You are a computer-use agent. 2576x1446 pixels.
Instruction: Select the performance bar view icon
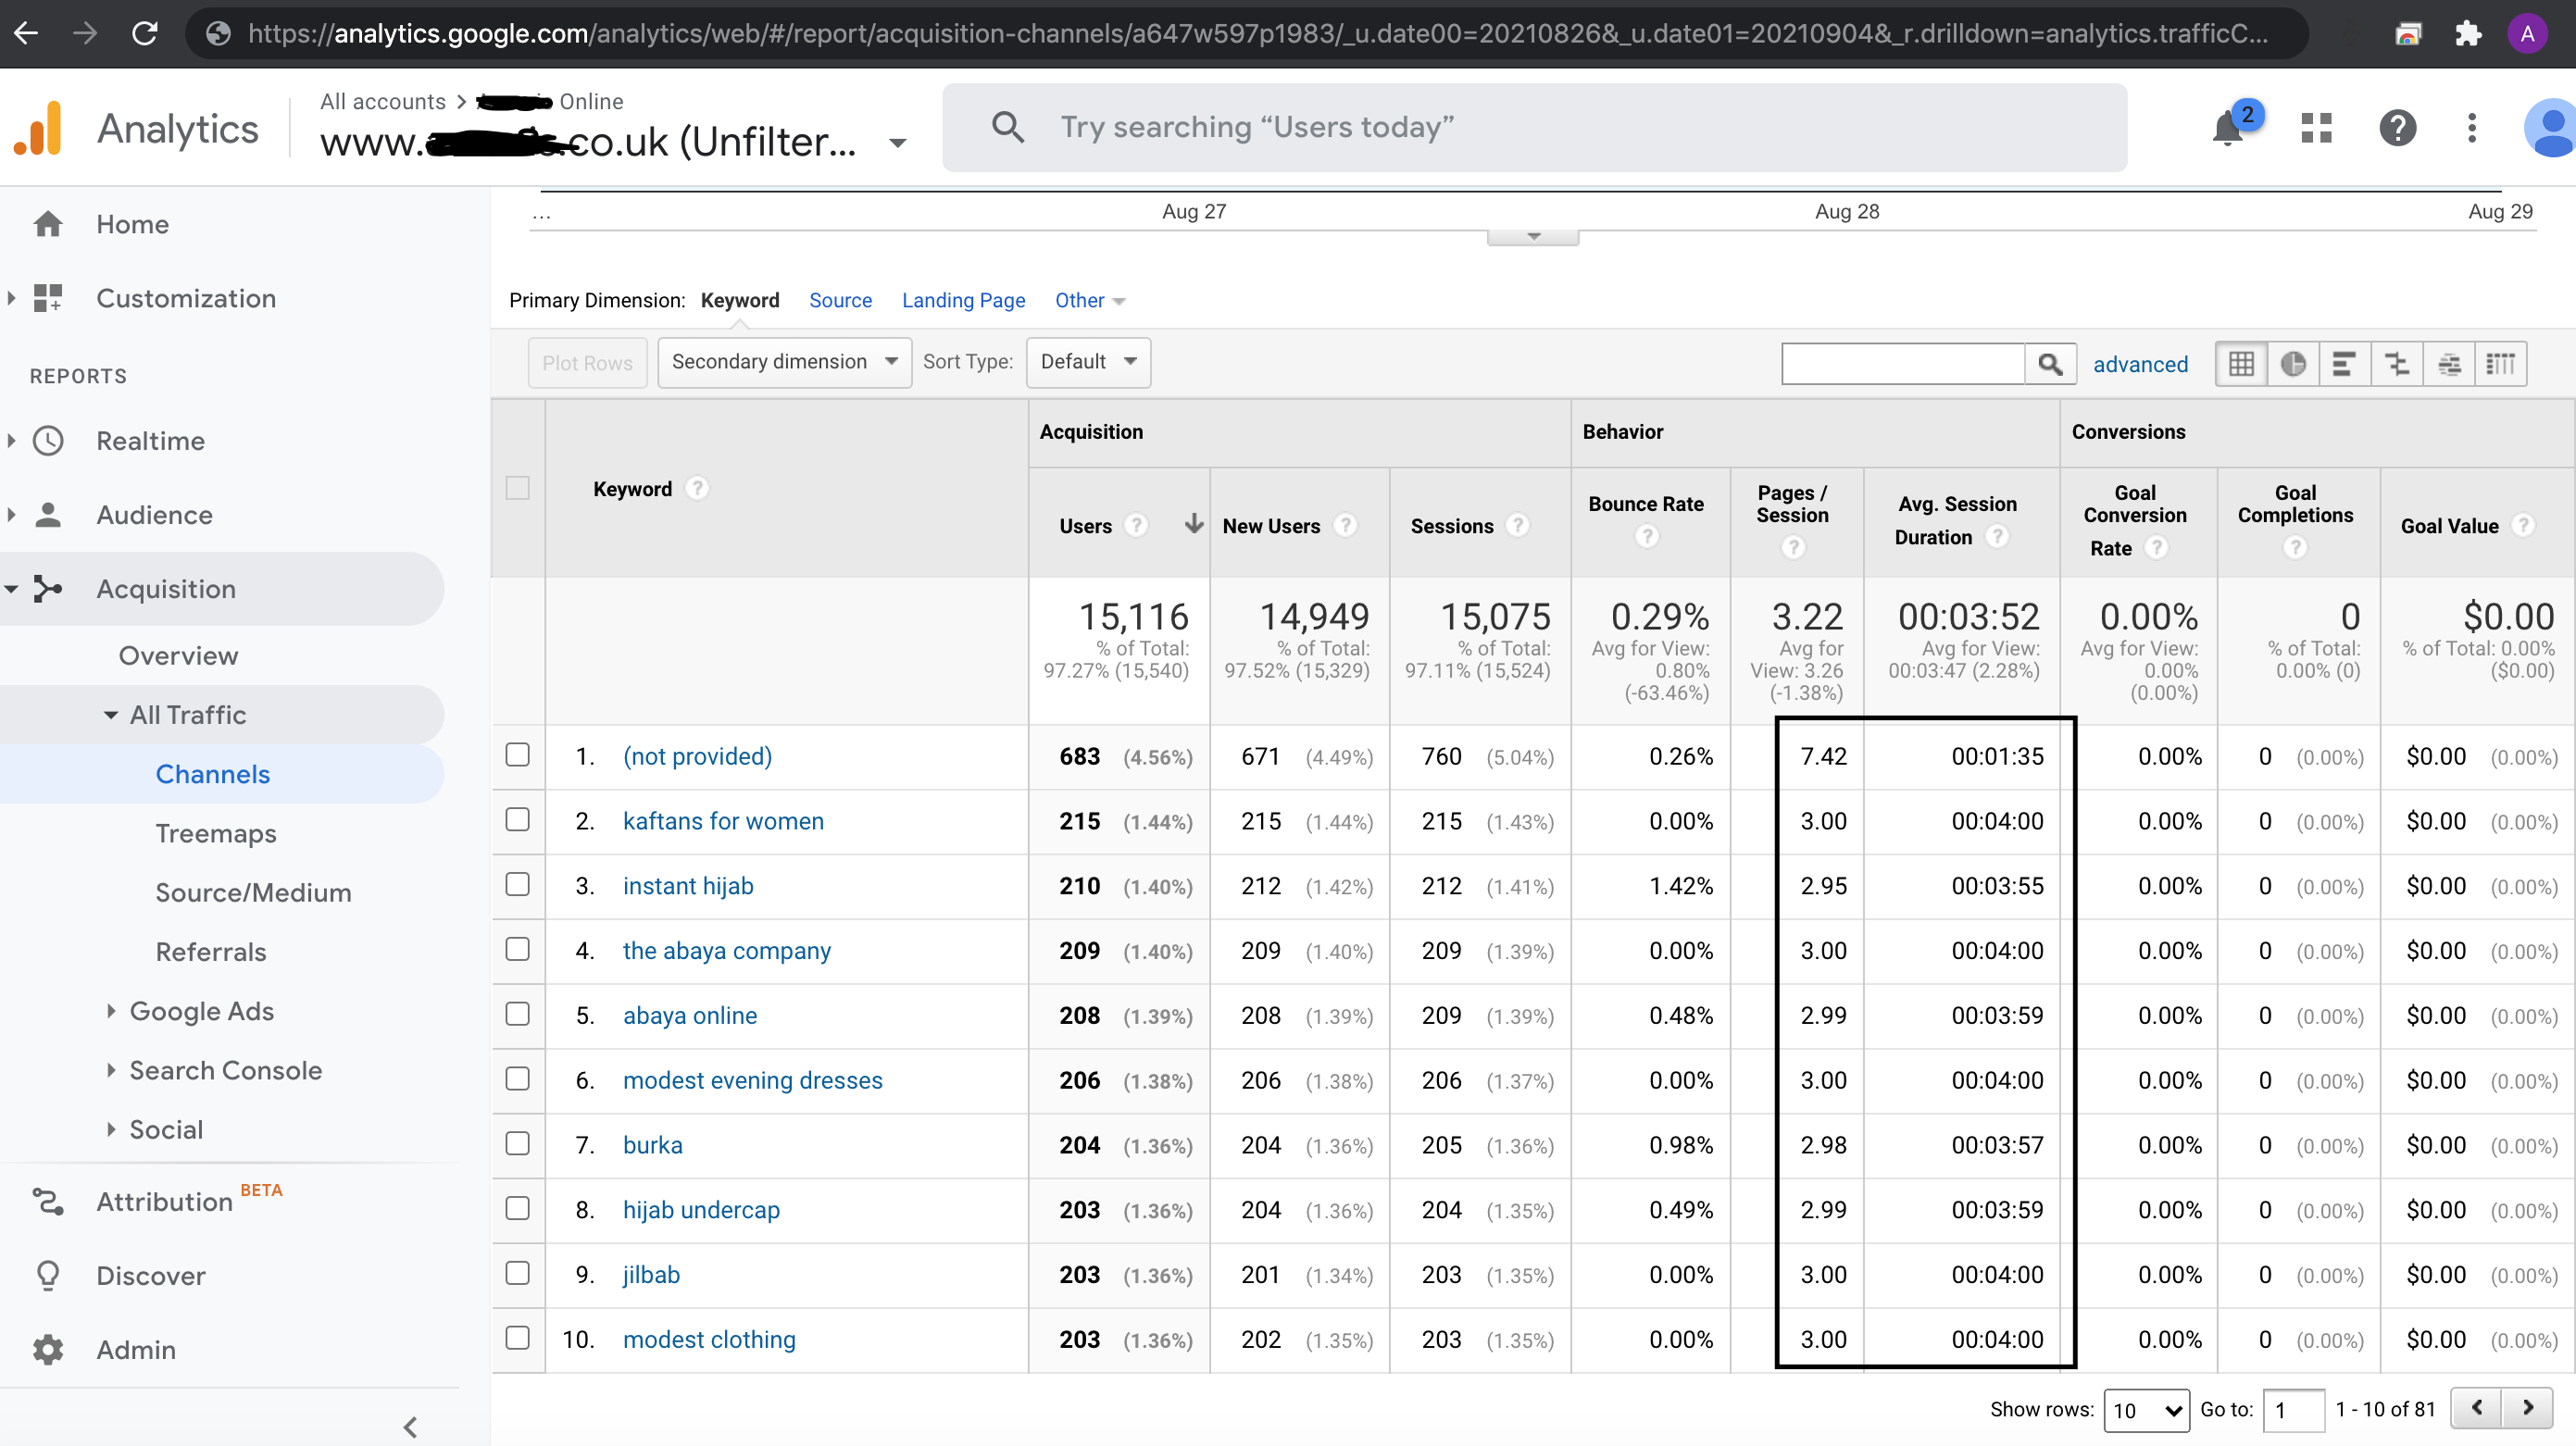pyautogui.click(x=2345, y=364)
